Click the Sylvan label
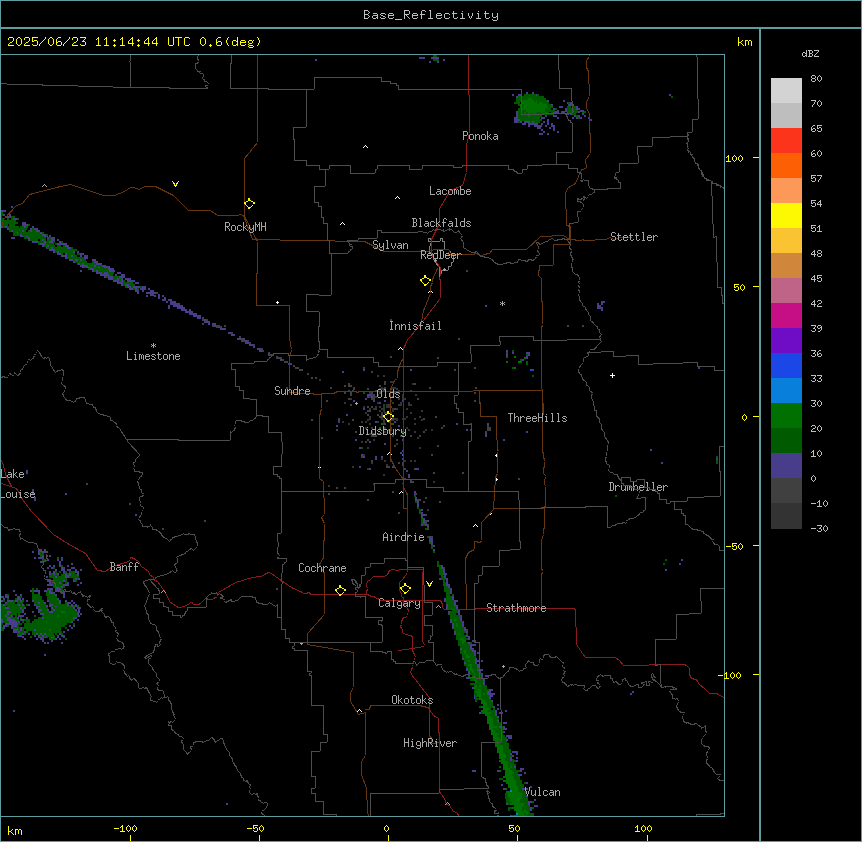862x842 pixels. click(x=390, y=245)
